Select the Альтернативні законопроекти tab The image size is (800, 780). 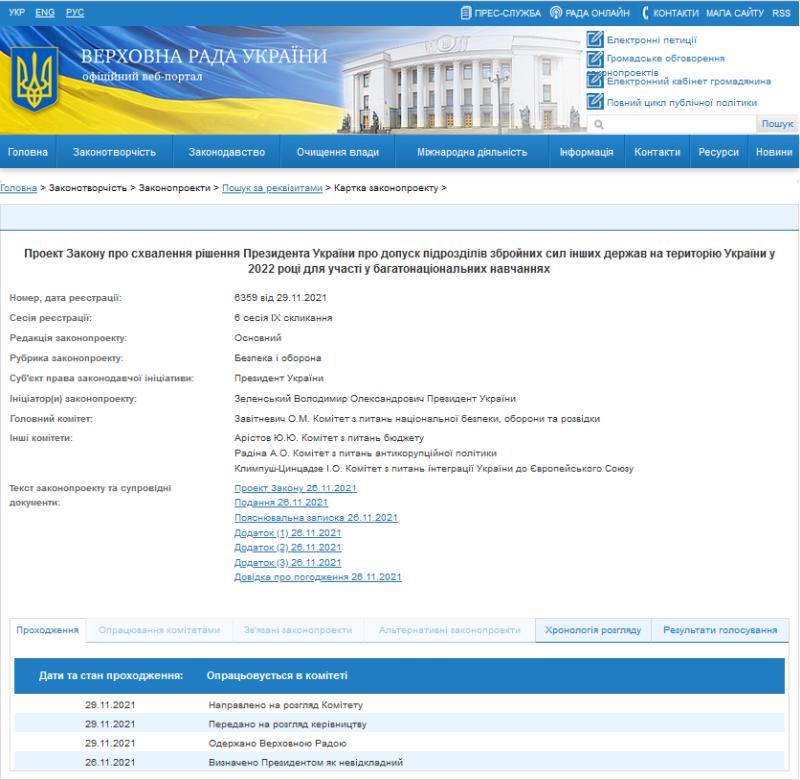(x=449, y=630)
